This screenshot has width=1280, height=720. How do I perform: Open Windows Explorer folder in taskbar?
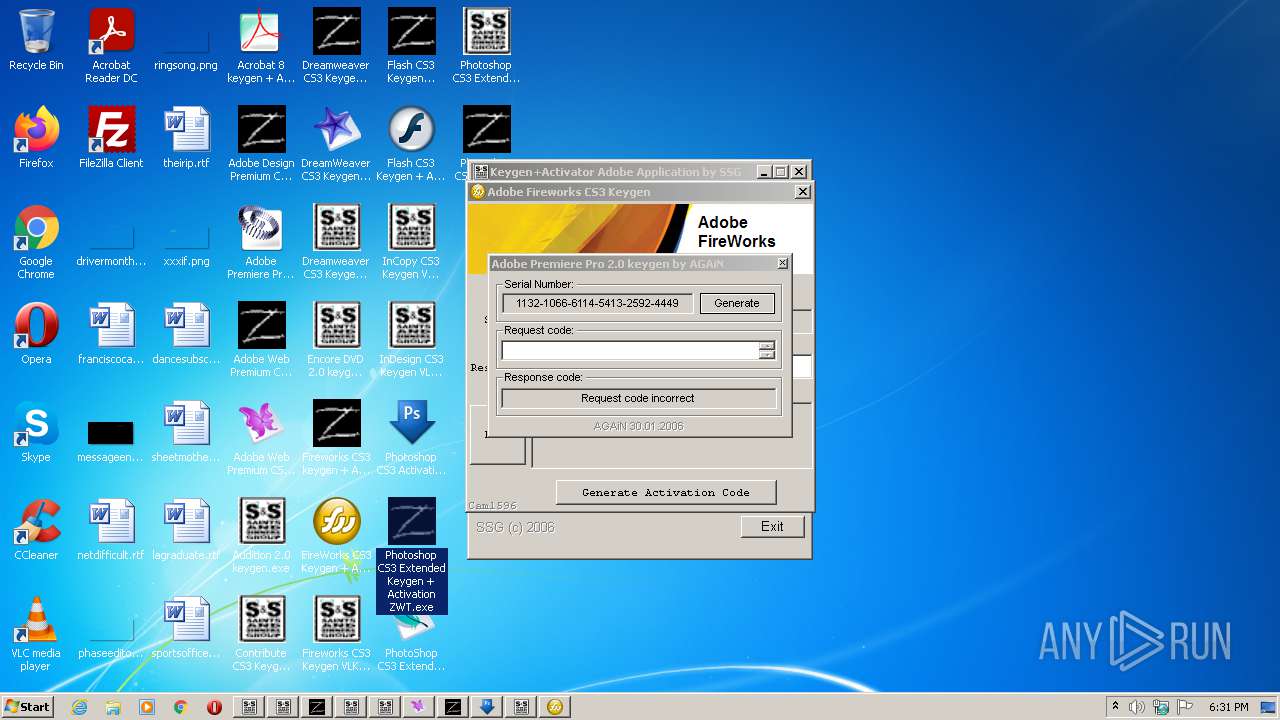pos(113,707)
